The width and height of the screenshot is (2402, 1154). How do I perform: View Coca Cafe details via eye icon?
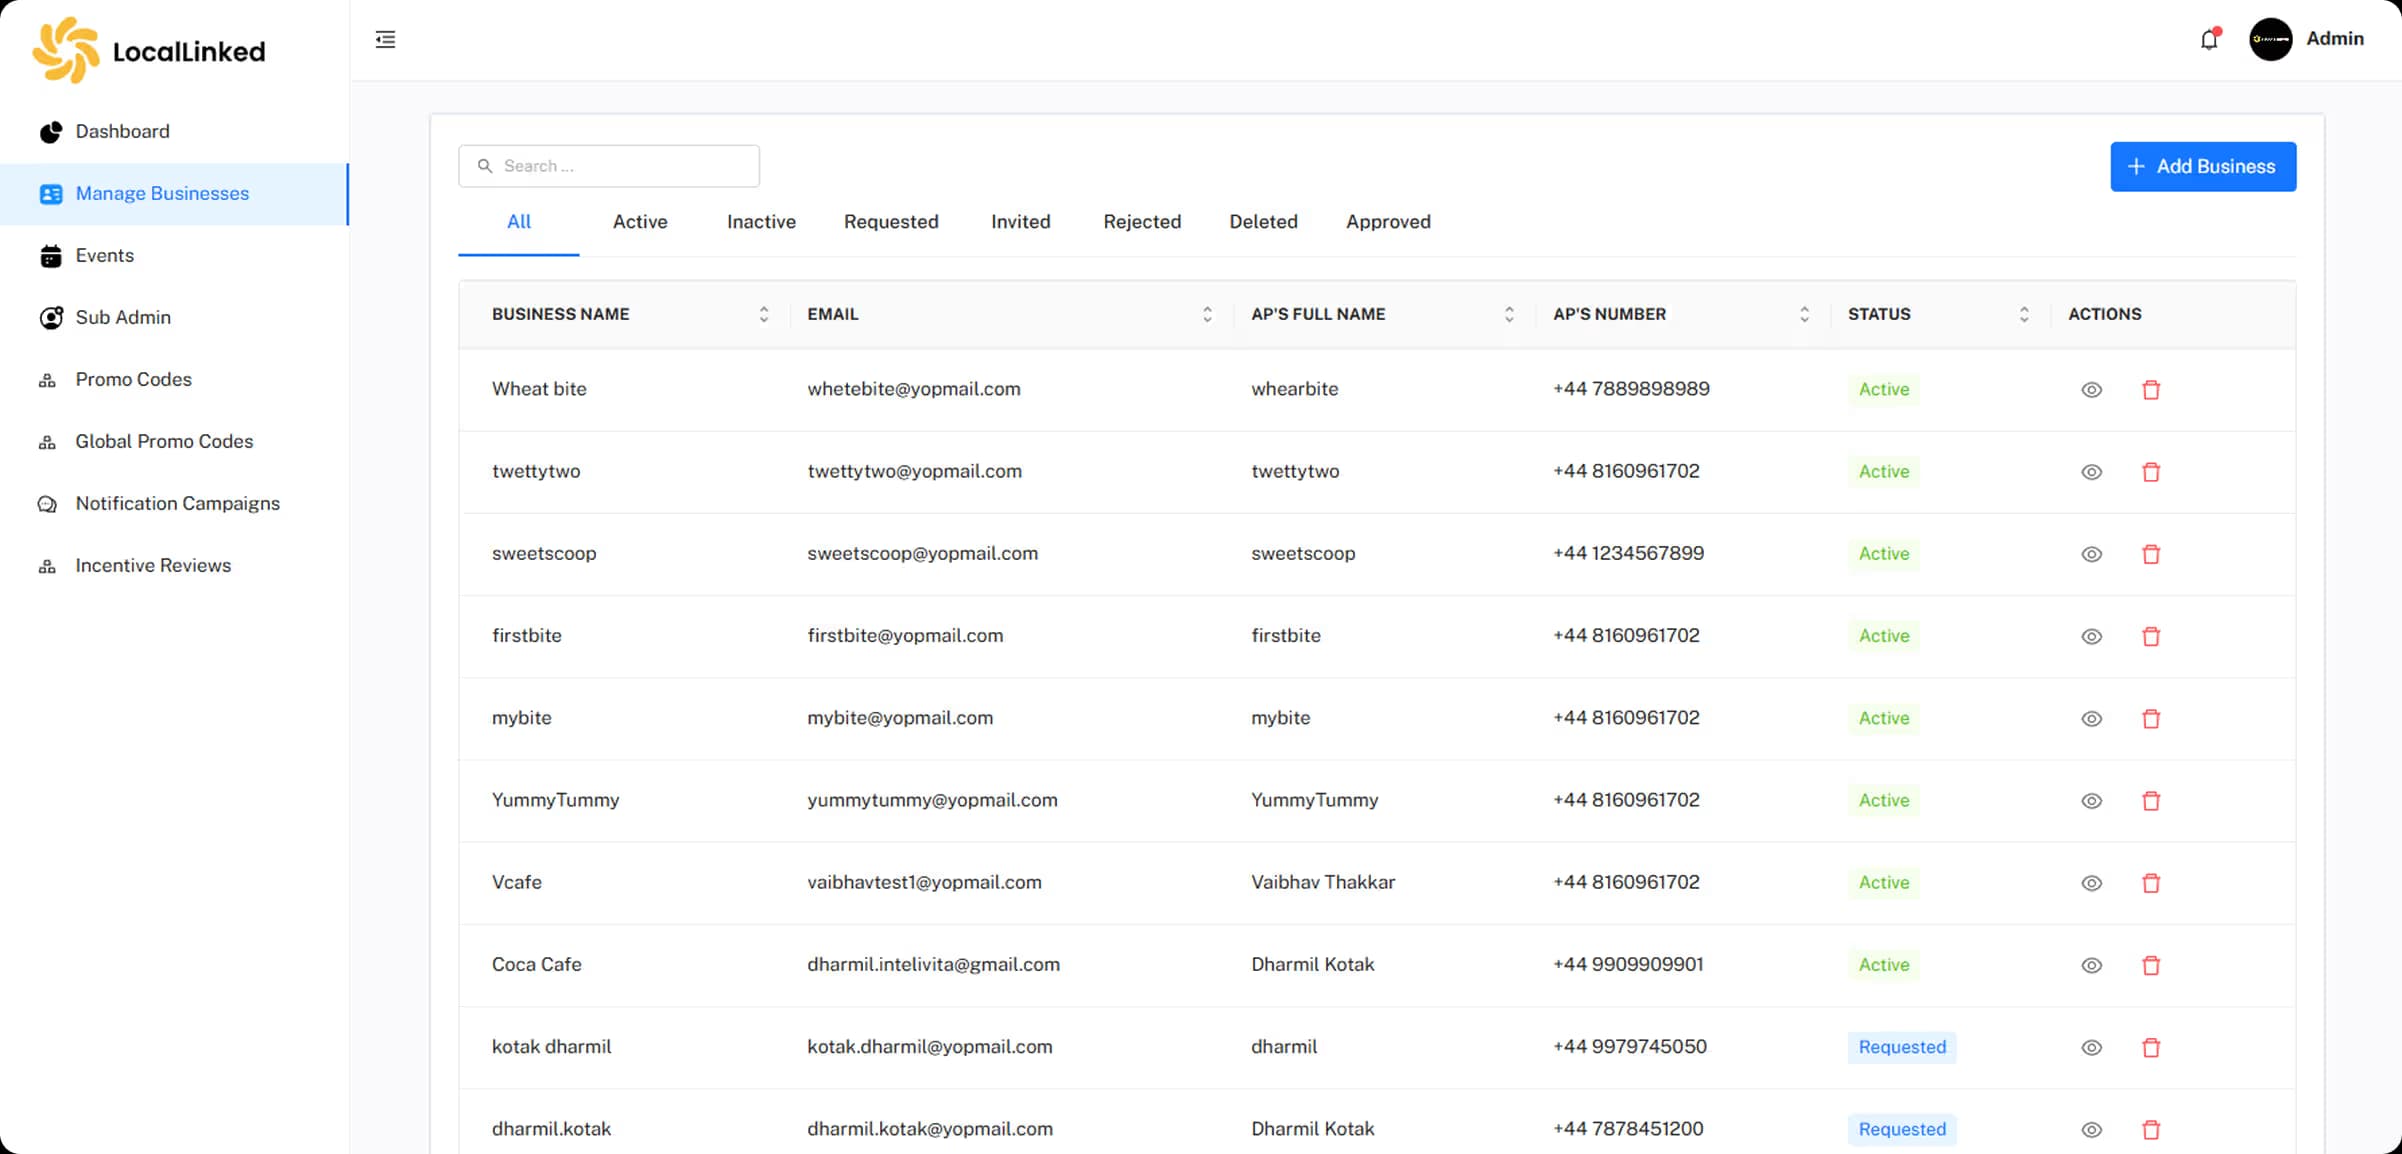[2091, 965]
